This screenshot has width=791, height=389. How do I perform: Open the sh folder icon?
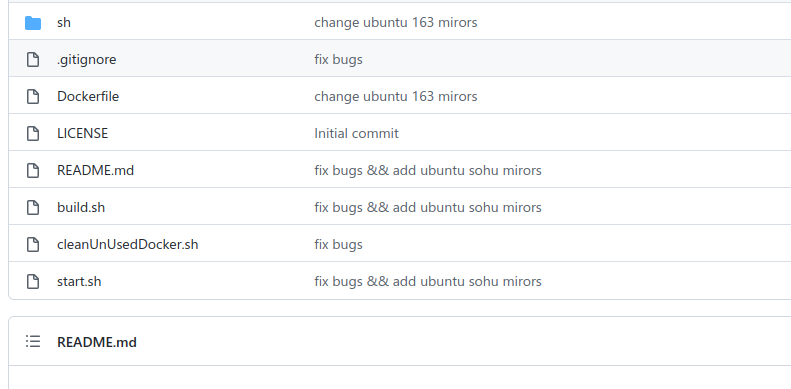(33, 23)
